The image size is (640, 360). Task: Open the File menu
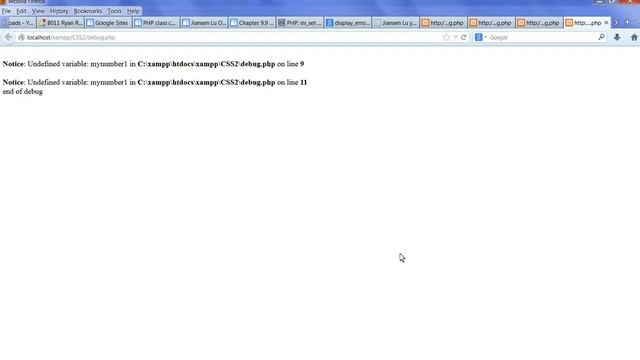[6, 11]
